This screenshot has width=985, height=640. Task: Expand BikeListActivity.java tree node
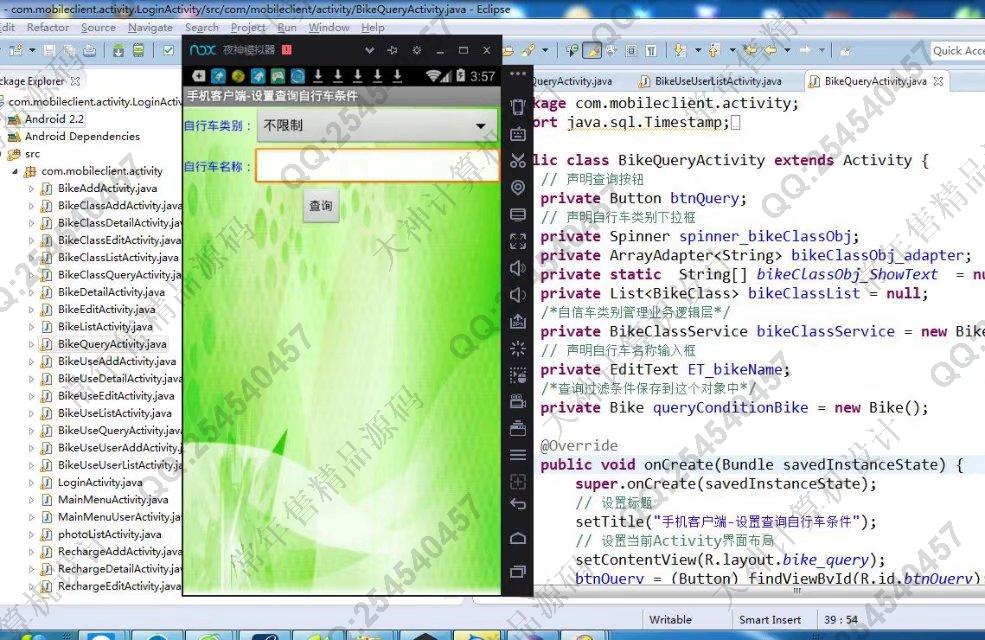31,327
